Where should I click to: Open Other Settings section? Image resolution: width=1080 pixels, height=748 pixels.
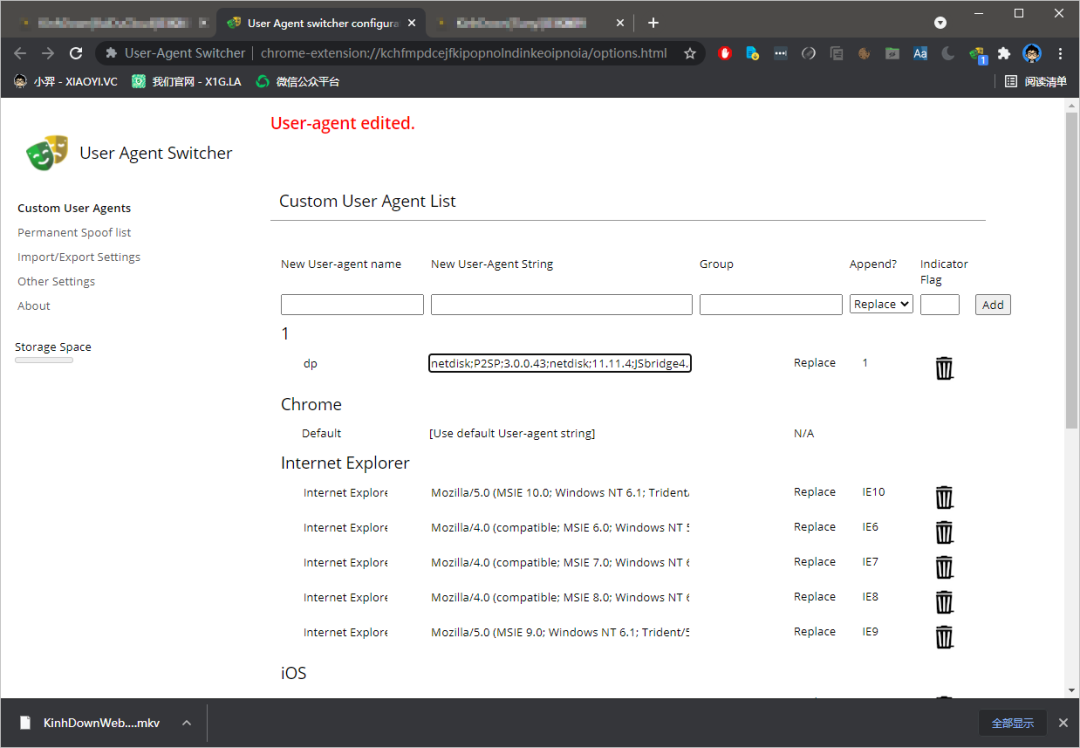pos(56,281)
